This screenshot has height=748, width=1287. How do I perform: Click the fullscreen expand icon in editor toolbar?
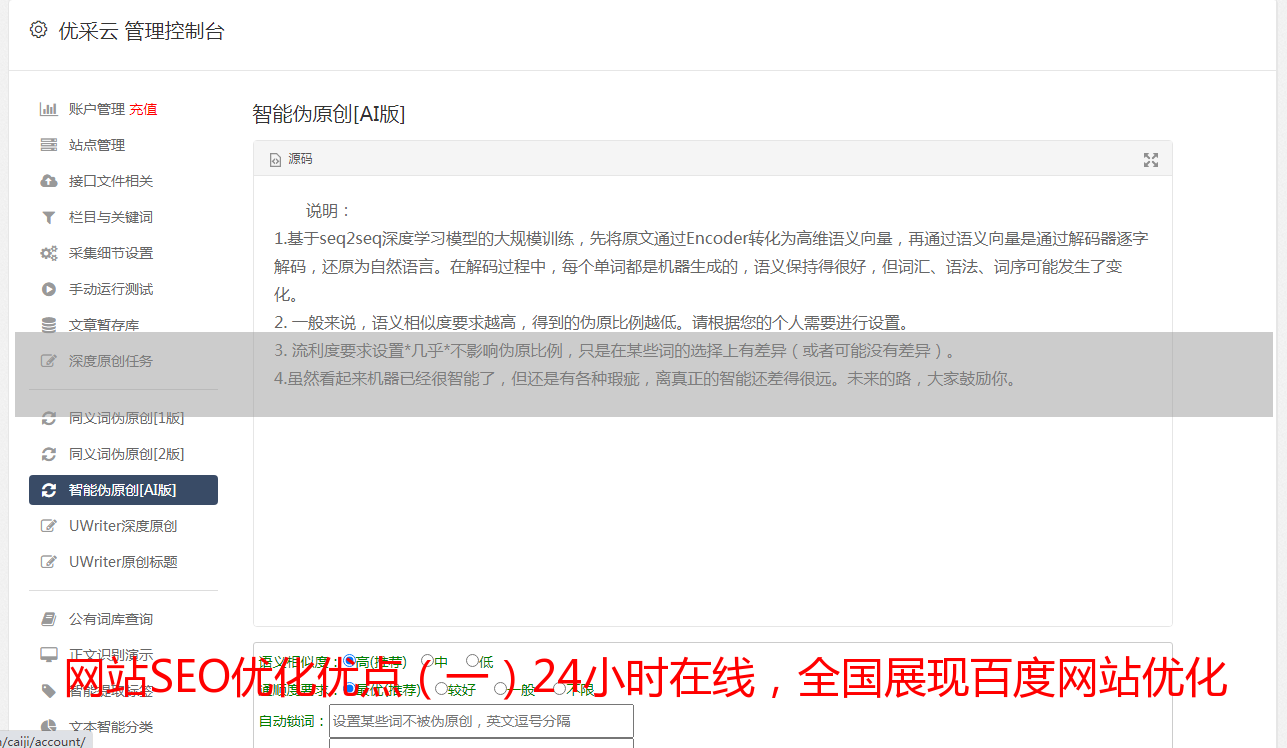pyautogui.click(x=1151, y=160)
